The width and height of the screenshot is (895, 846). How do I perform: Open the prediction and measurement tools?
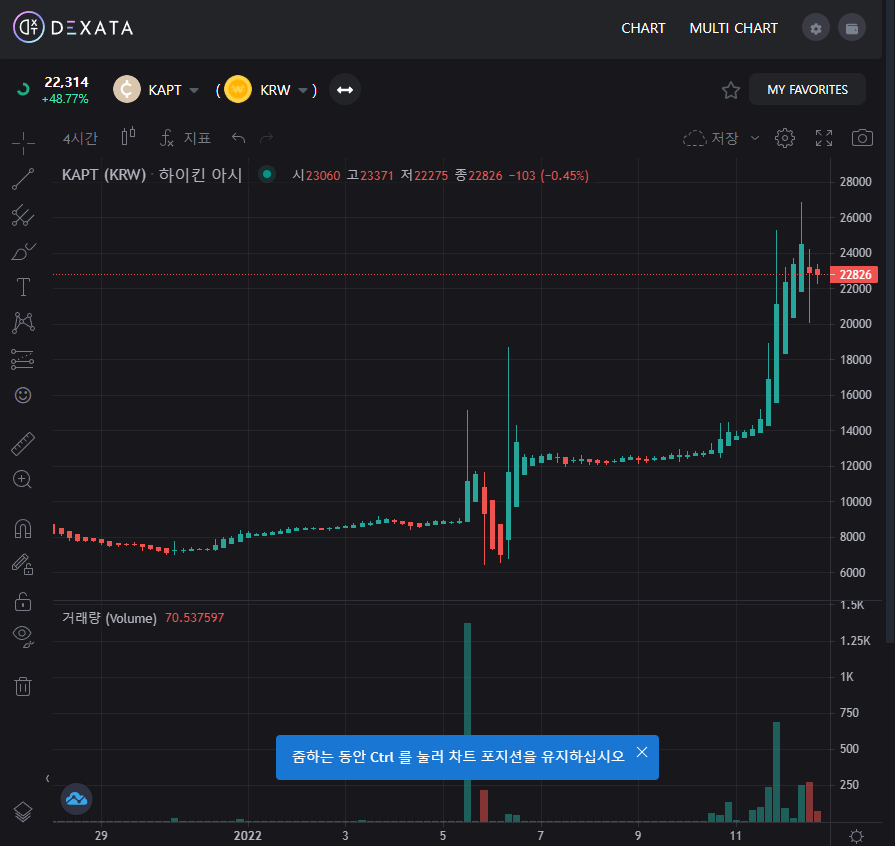(23, 360)
